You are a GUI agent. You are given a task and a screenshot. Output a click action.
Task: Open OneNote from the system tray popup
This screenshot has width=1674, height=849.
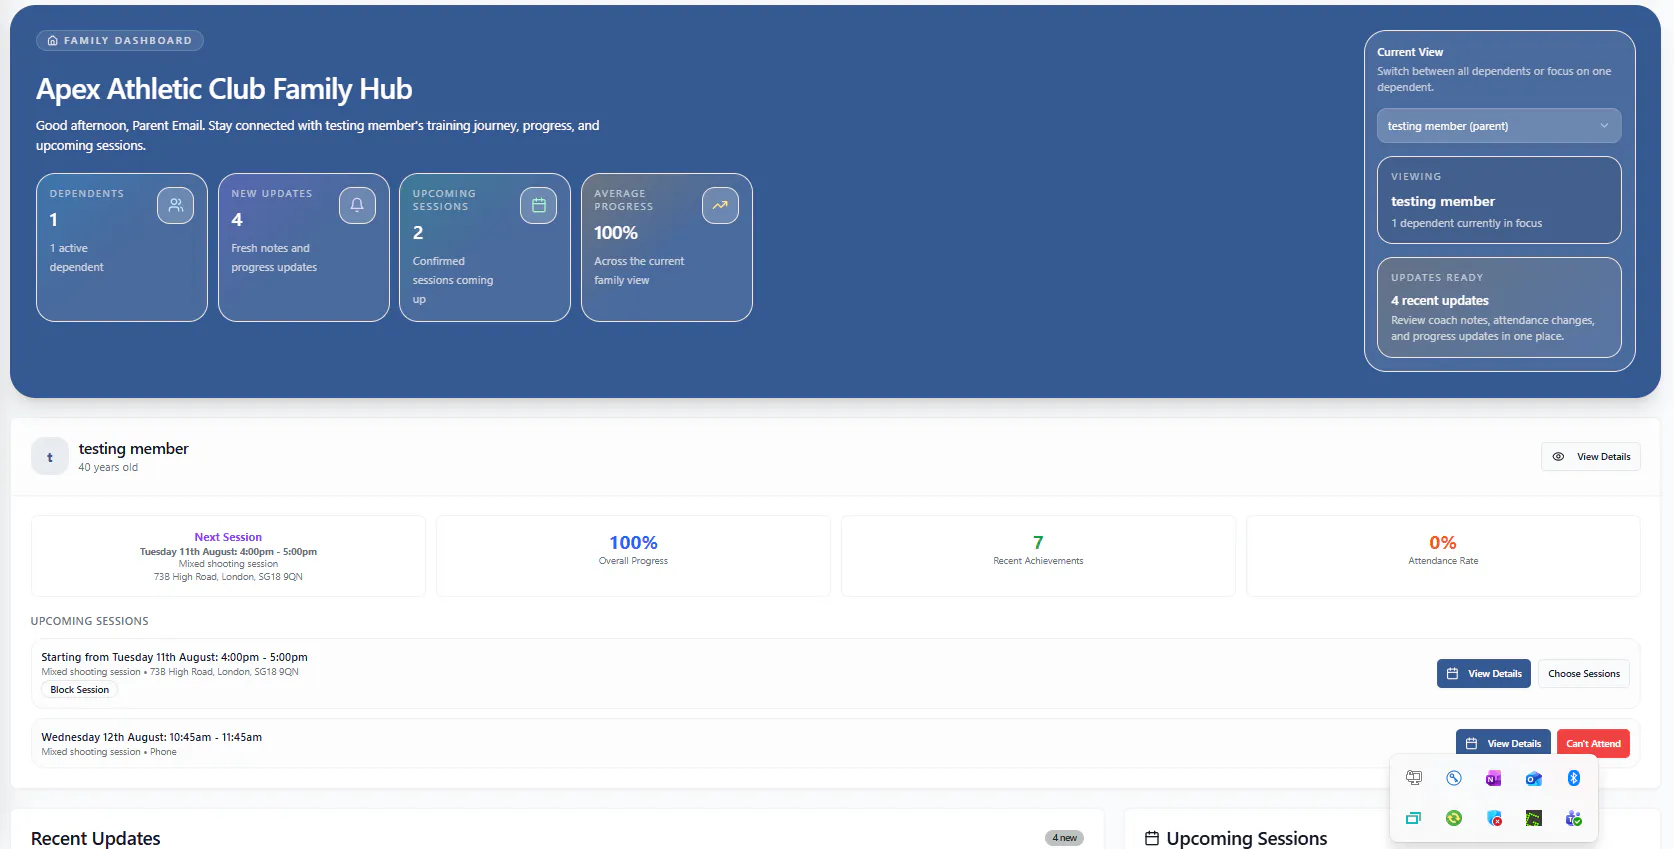tap(1493, 778)
